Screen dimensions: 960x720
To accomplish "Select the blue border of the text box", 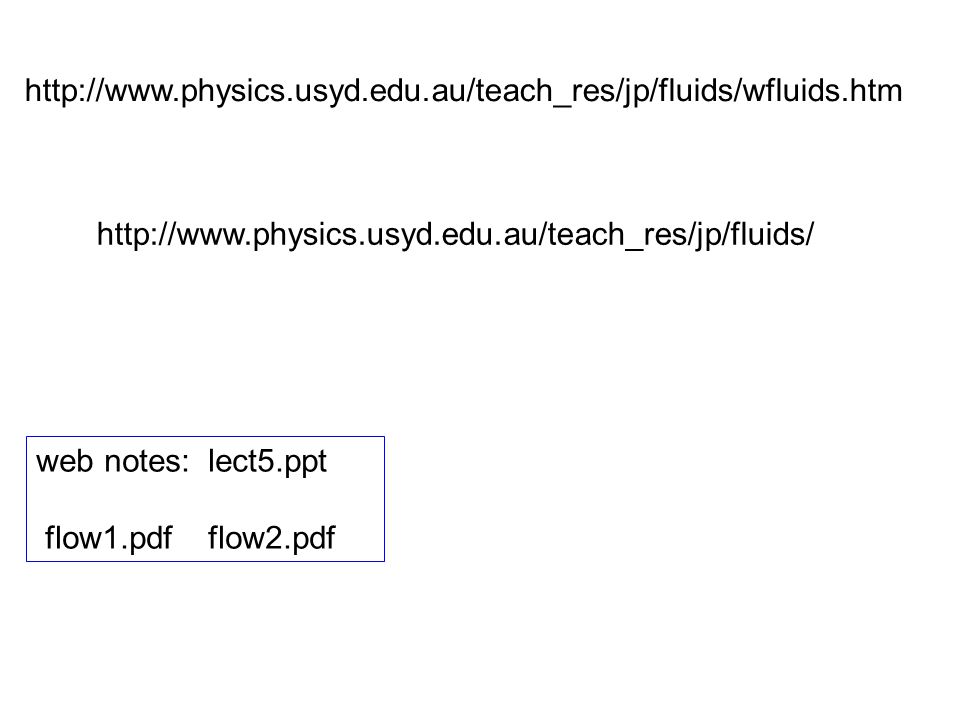I will [205, 437].
